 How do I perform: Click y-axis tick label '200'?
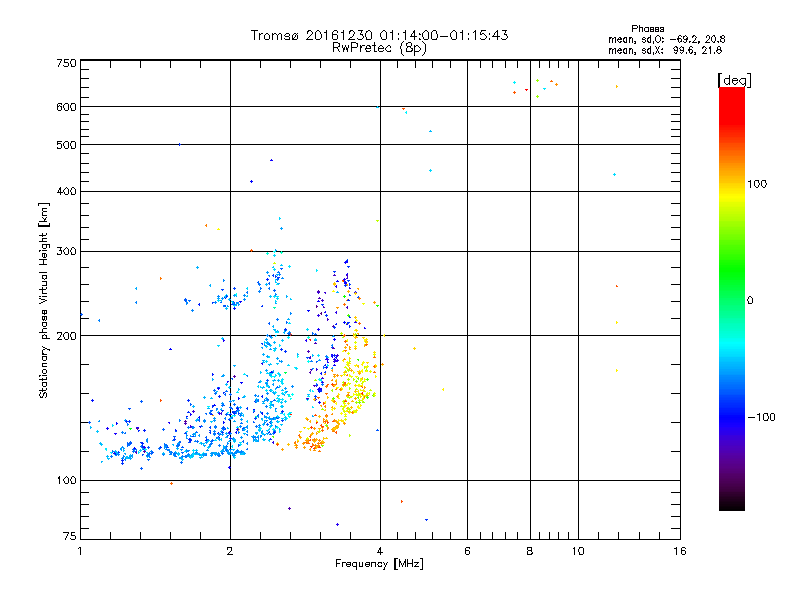66,336
